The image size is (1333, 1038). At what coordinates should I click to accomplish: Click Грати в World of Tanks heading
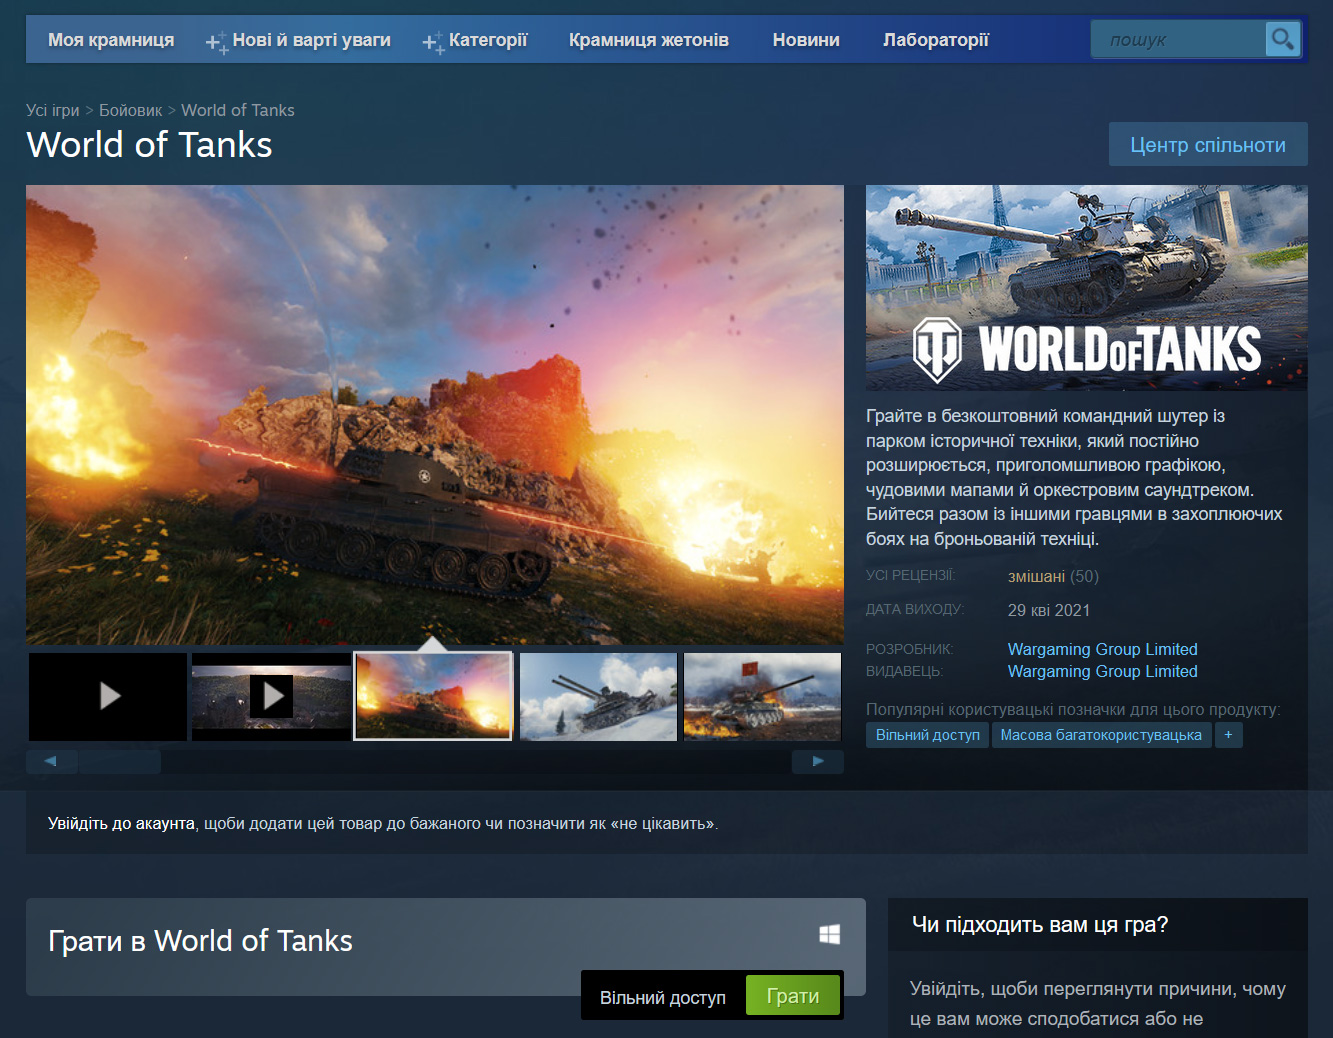tap(200, 941)
